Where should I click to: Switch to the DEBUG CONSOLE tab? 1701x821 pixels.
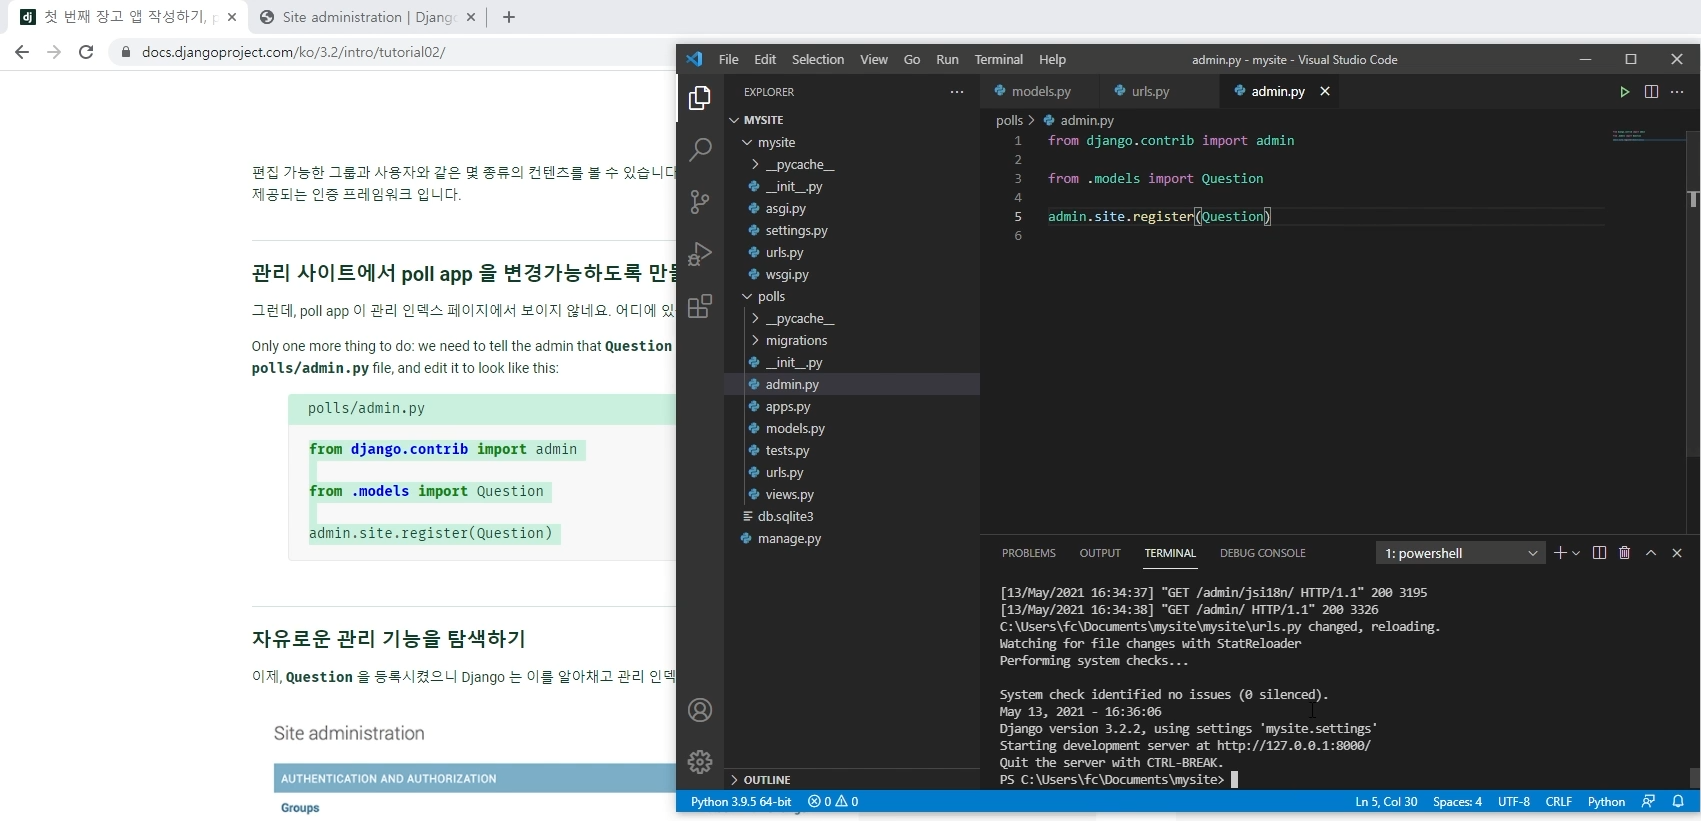tap(1262, 553)
